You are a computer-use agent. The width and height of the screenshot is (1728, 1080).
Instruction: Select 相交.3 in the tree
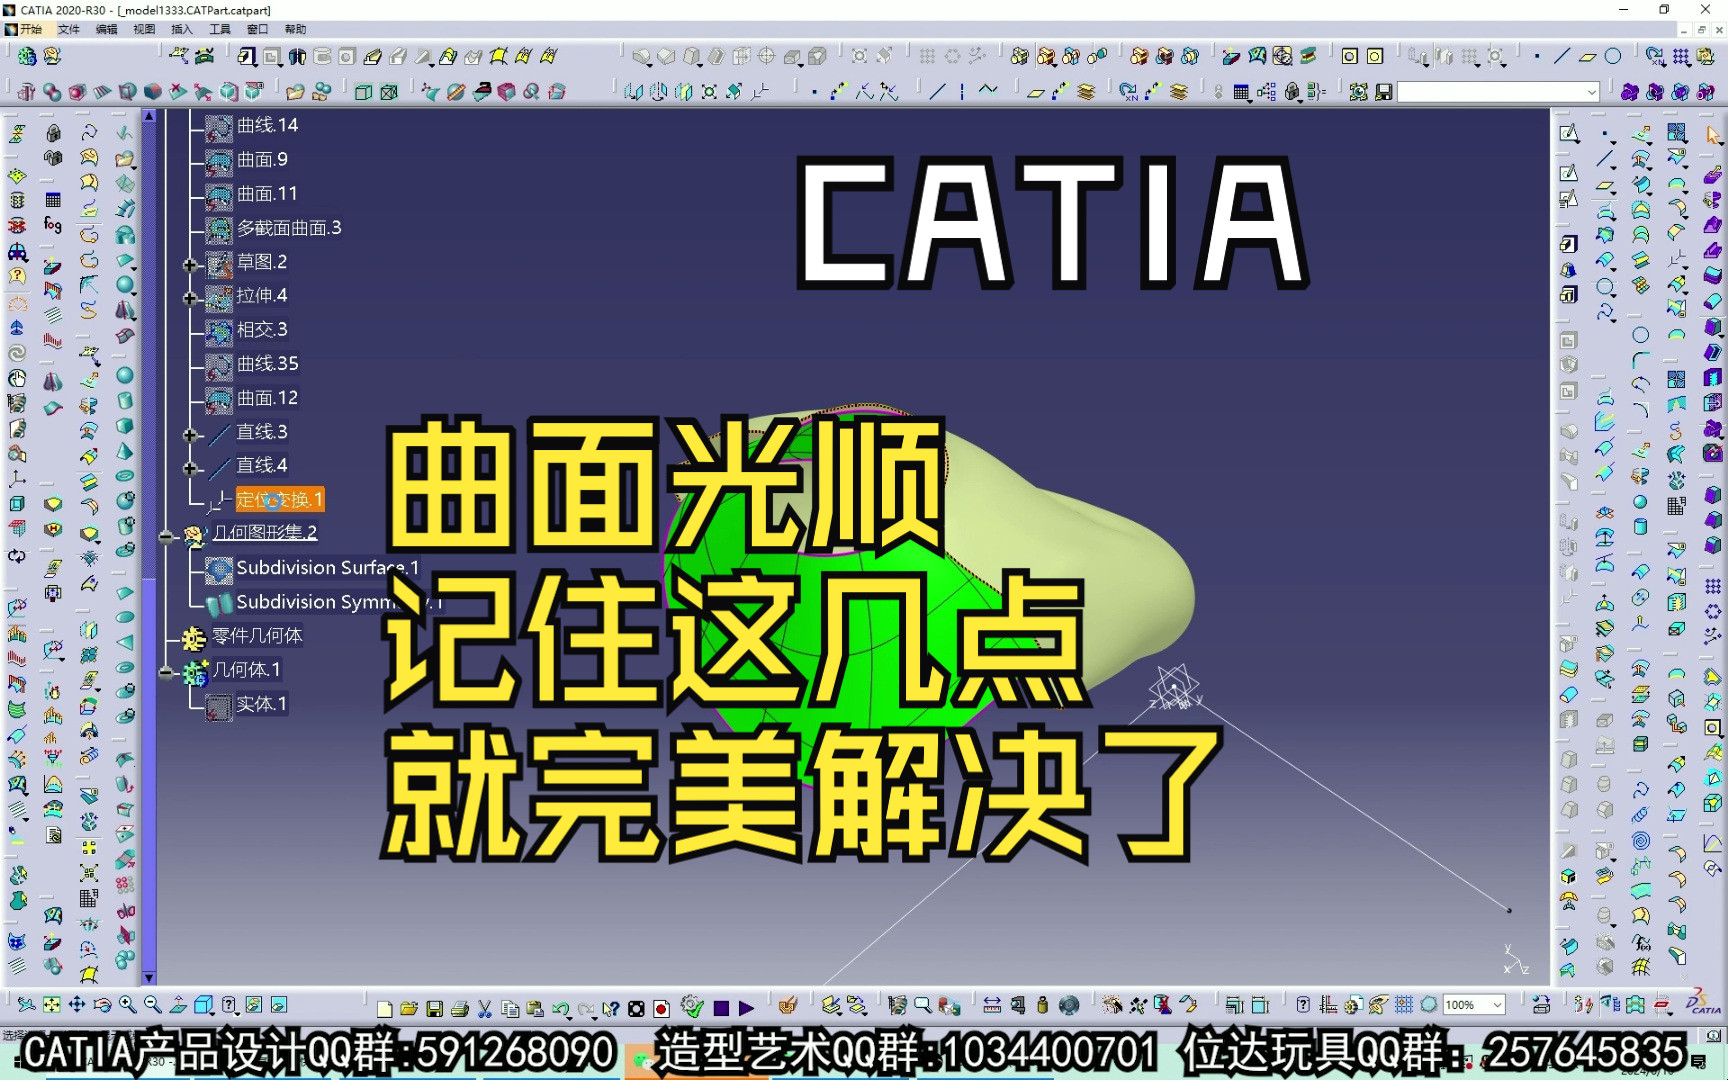click(262, 329)
